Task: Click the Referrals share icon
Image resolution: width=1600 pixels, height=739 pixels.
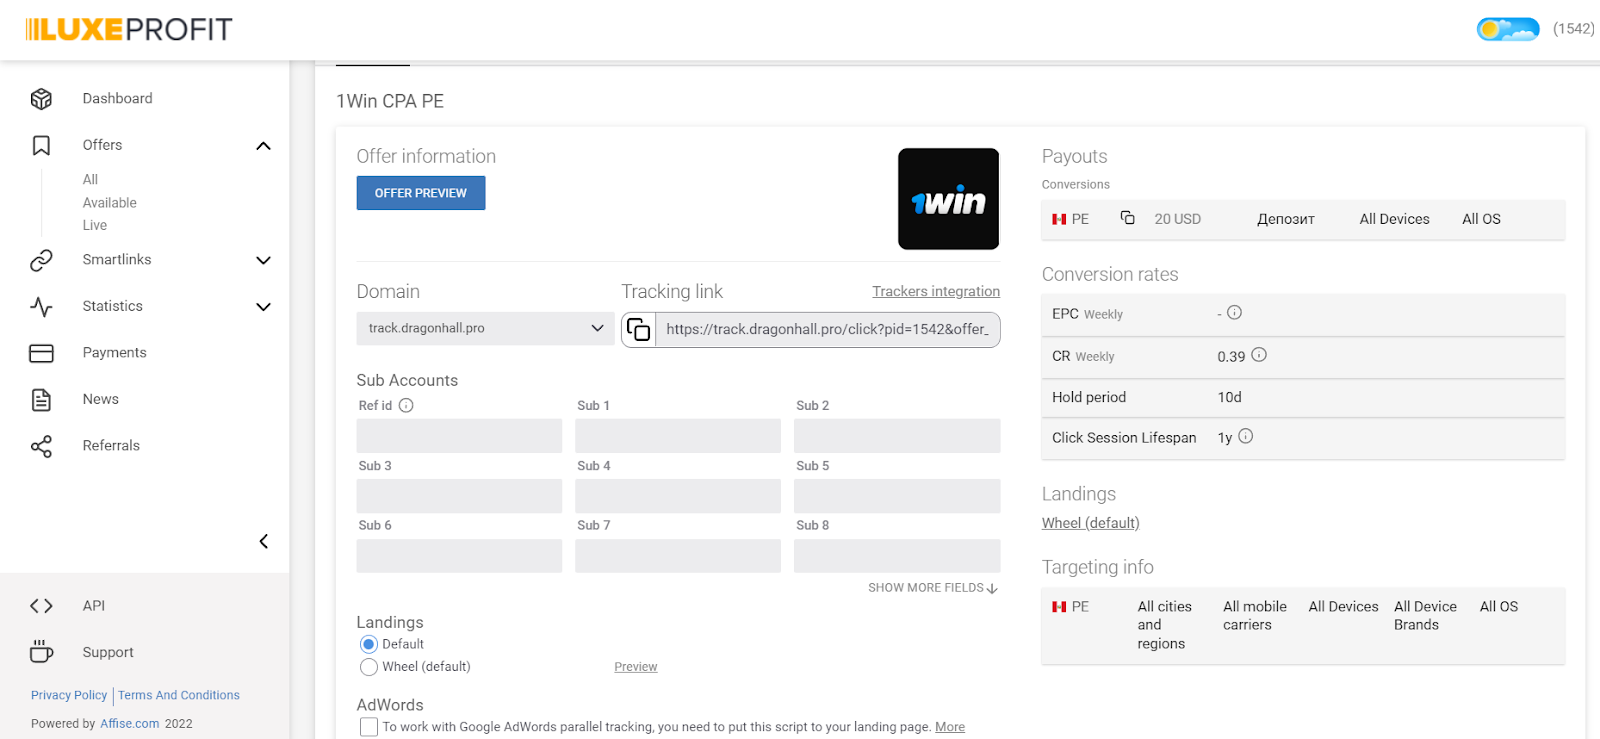Action: (x=41, y=446)
